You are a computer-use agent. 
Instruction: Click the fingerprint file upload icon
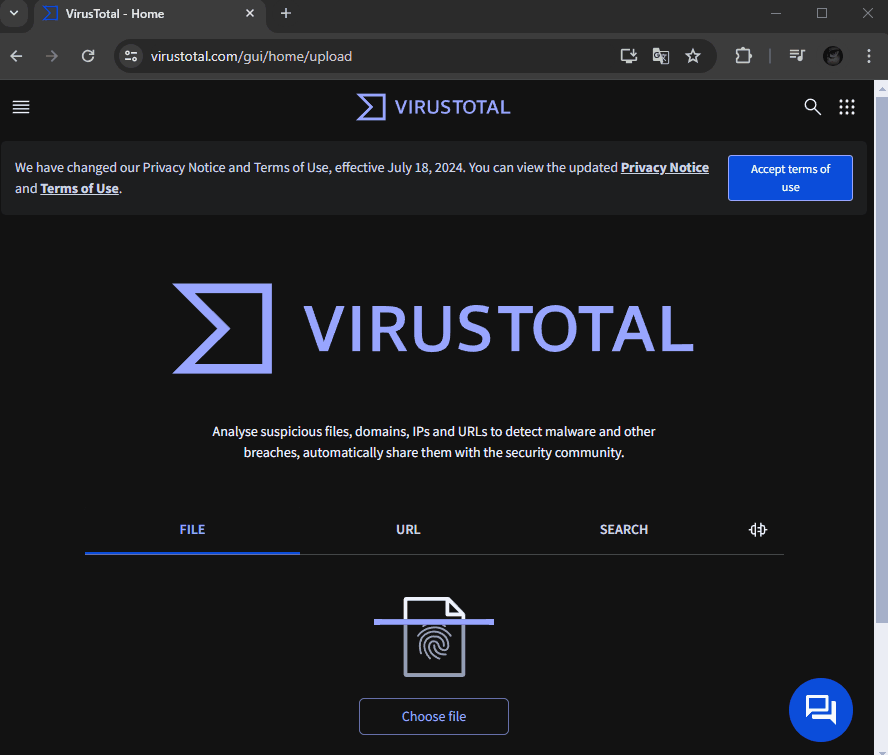coord(434,637)
